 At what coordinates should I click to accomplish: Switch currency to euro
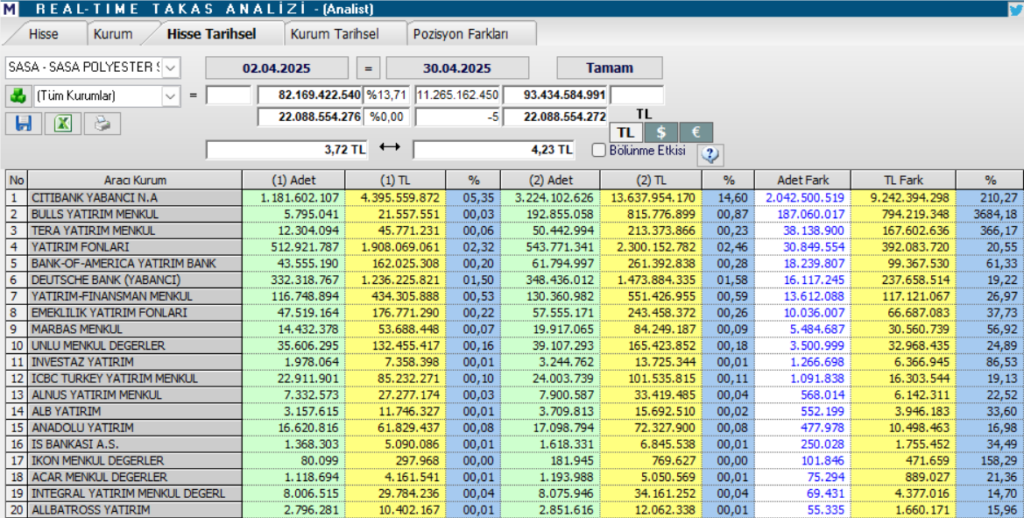tap(696, 132)
